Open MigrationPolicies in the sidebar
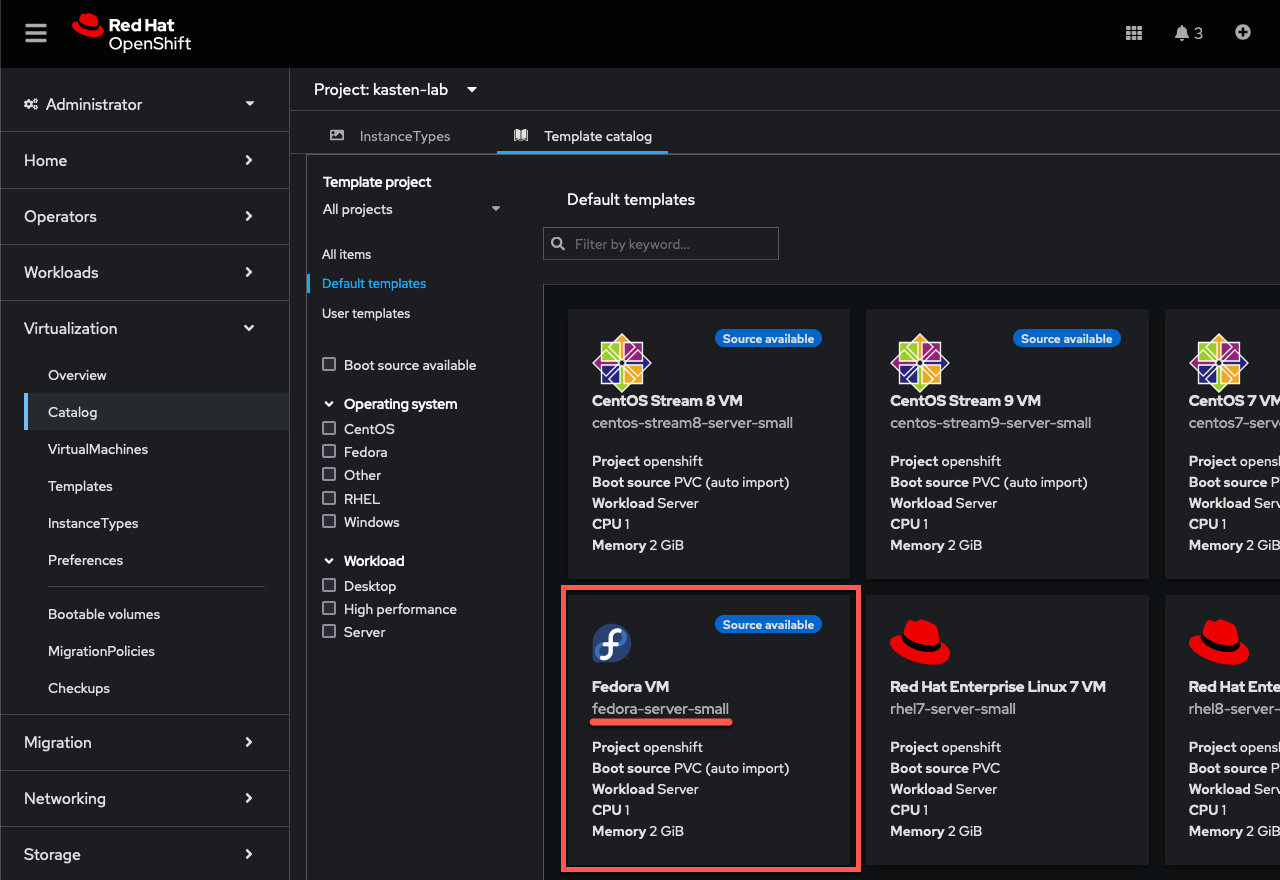This screenshot has height=880, width=1280. (101, 651)
